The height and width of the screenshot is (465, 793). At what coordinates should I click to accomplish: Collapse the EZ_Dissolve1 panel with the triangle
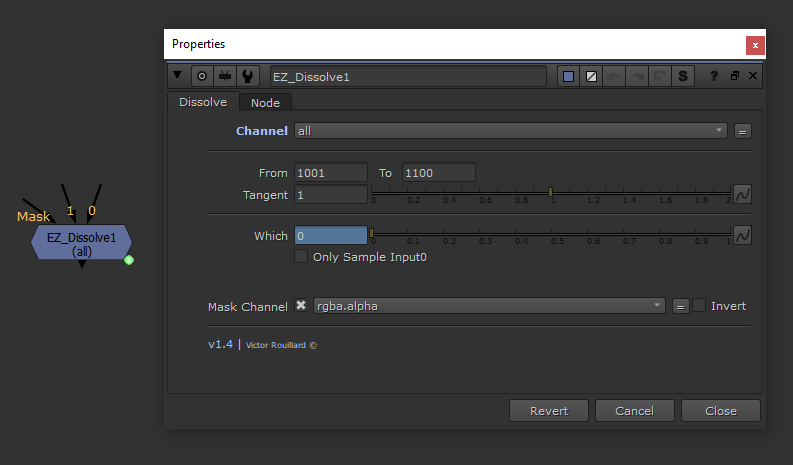click(178, 76)
